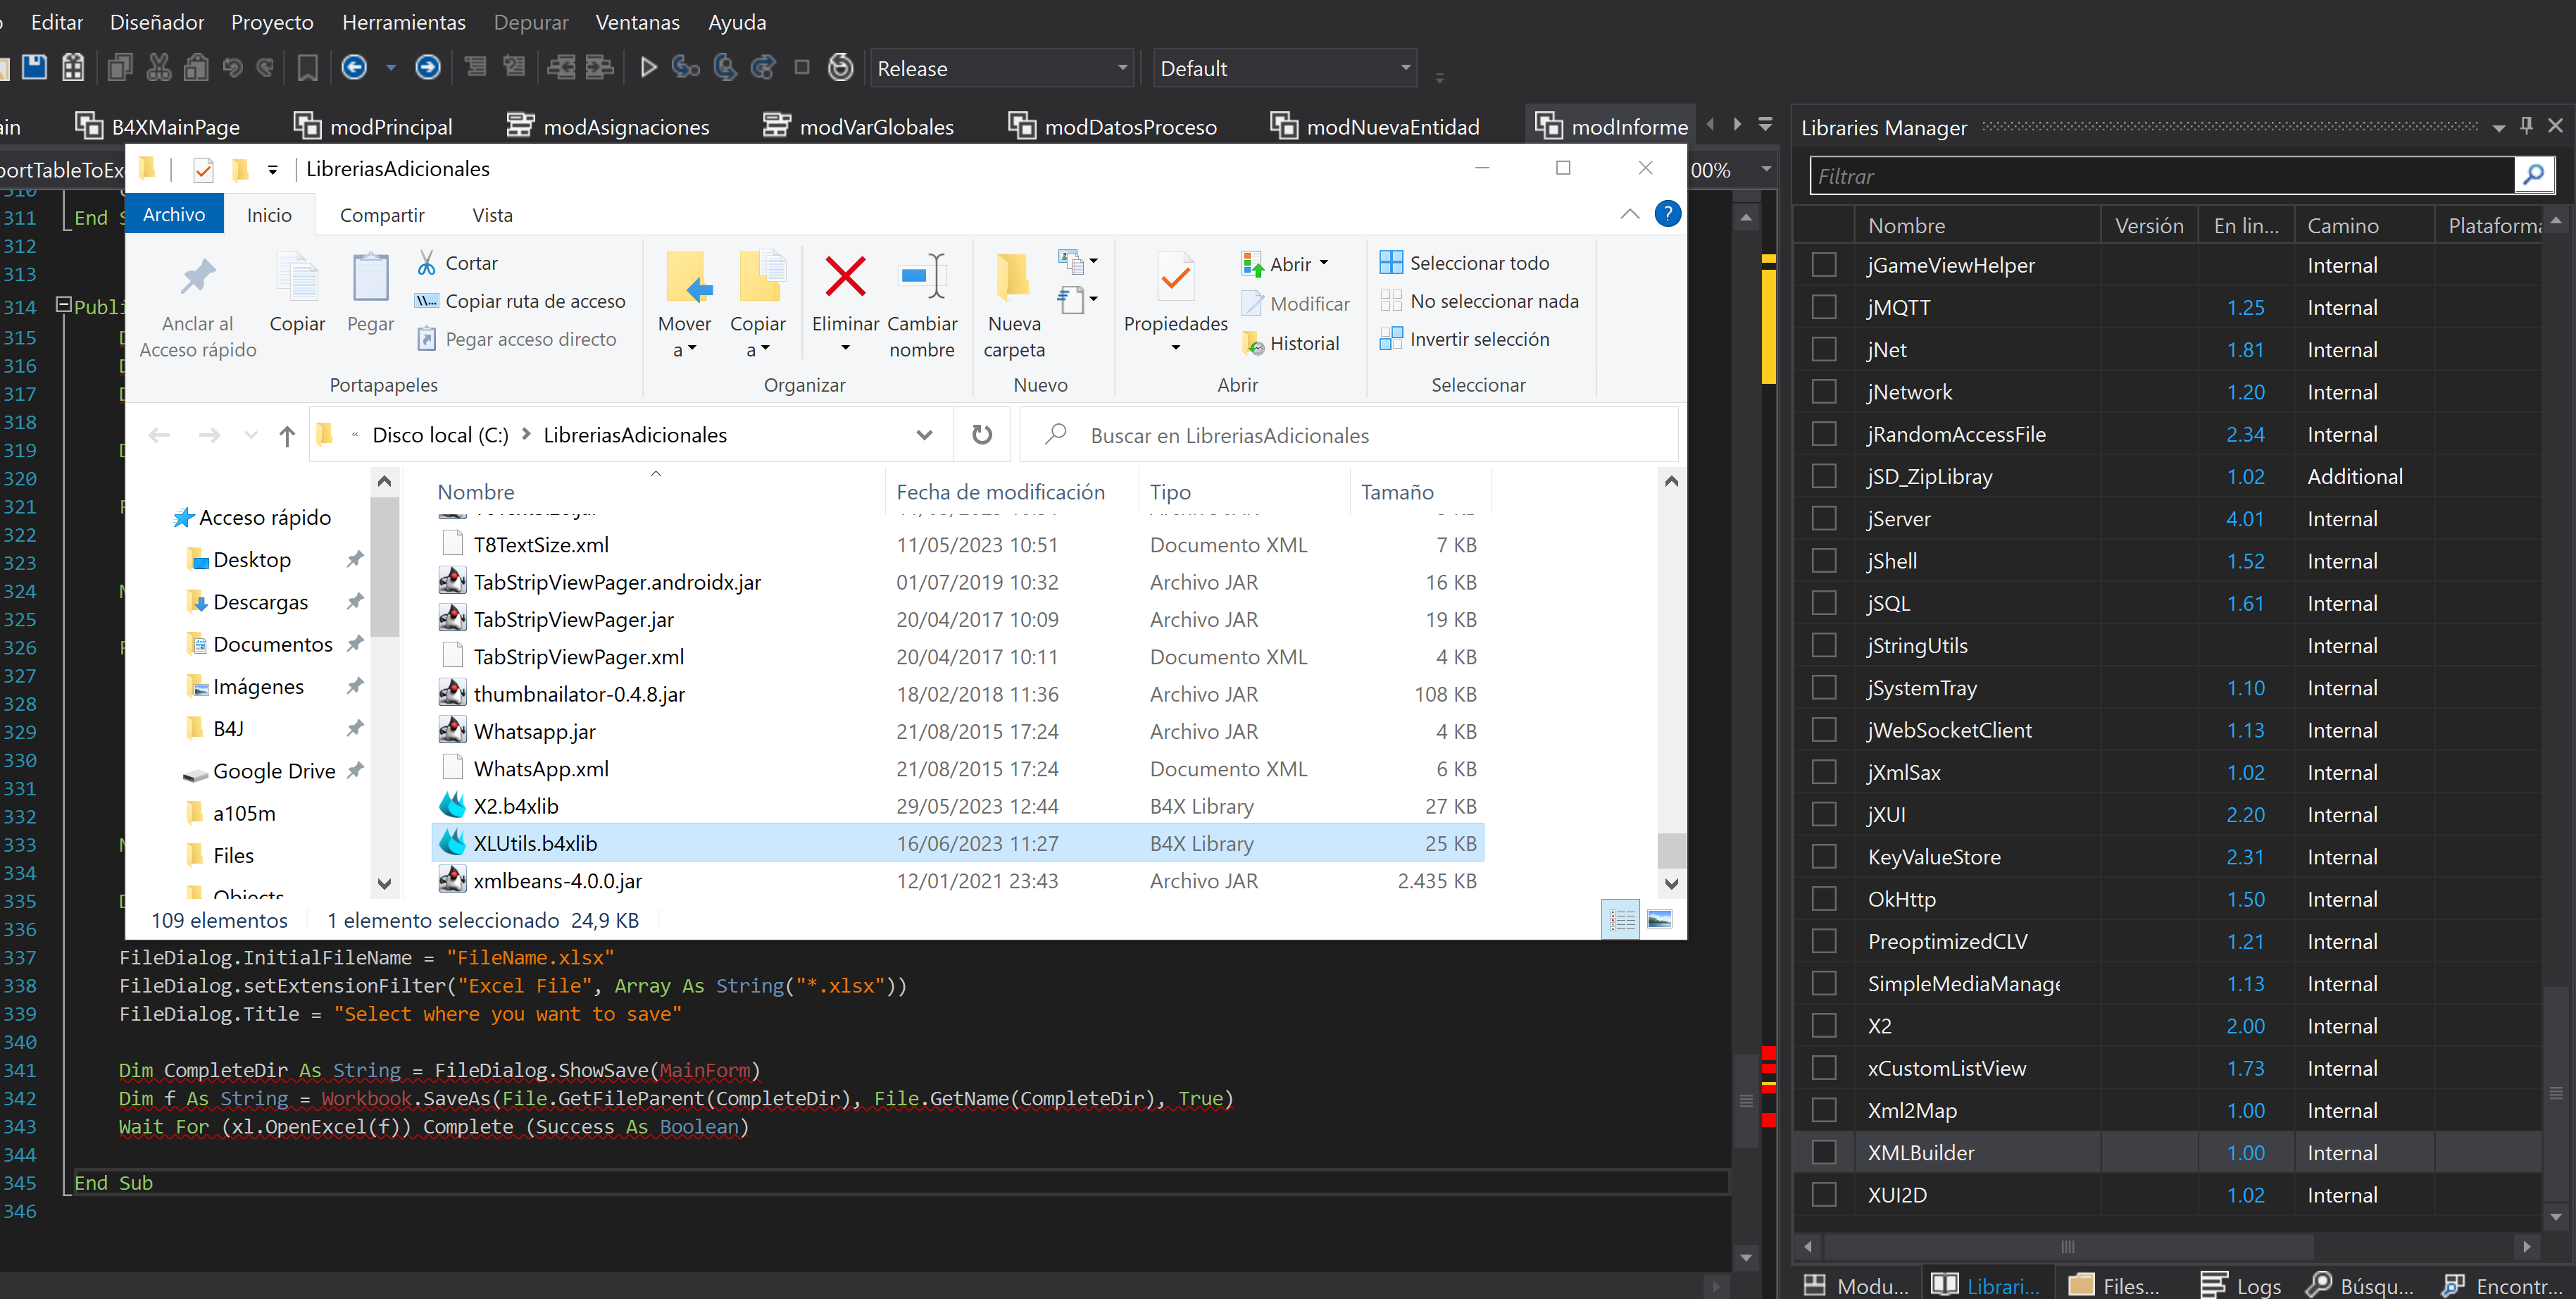Click the Save icon in B4J toolbar
2576x1299 pixels.
34,67
